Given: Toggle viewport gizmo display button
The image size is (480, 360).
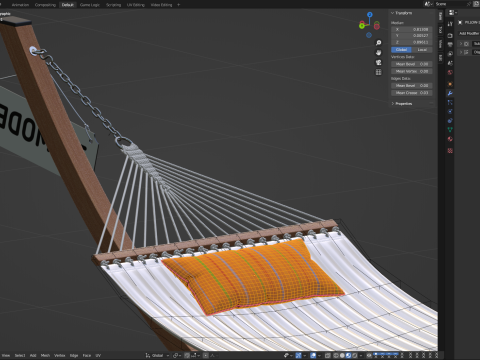Looking at the screenshot, I should point(298,355).
